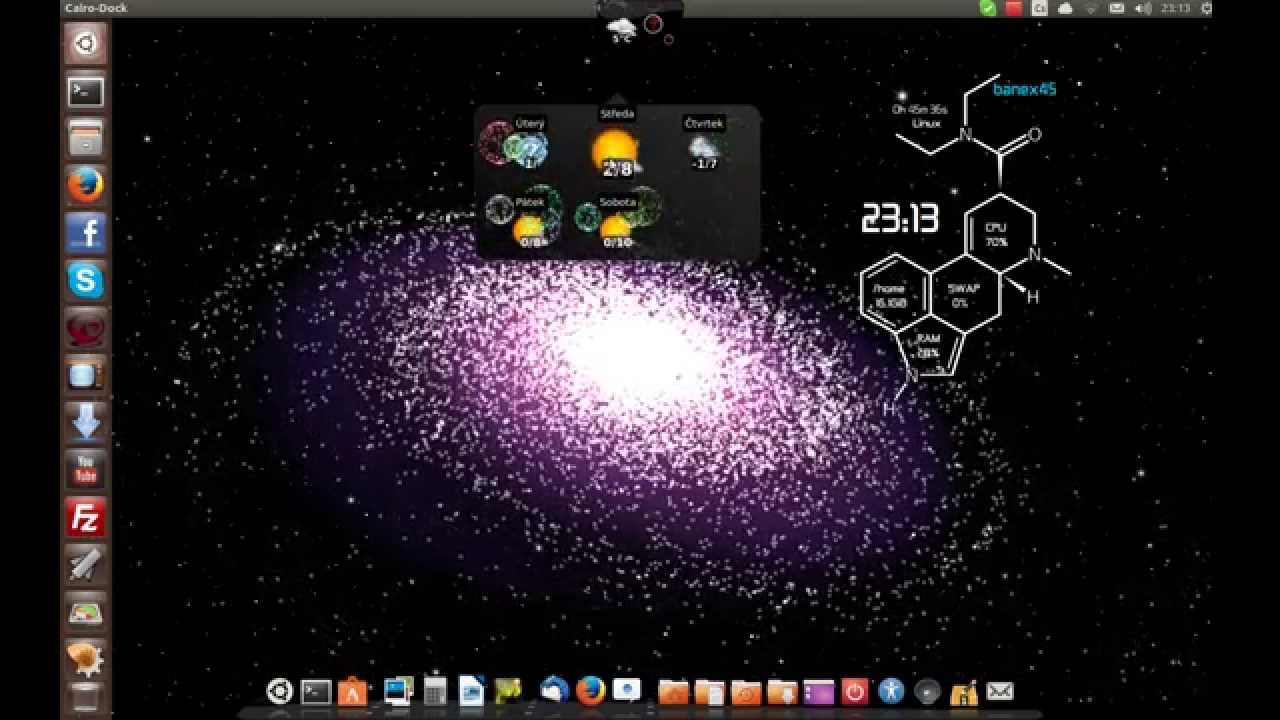The height and width of the screenshot is (720, 1280).
Task: Open the volume indicator in top panel
Action: (x=1144, y=8)
